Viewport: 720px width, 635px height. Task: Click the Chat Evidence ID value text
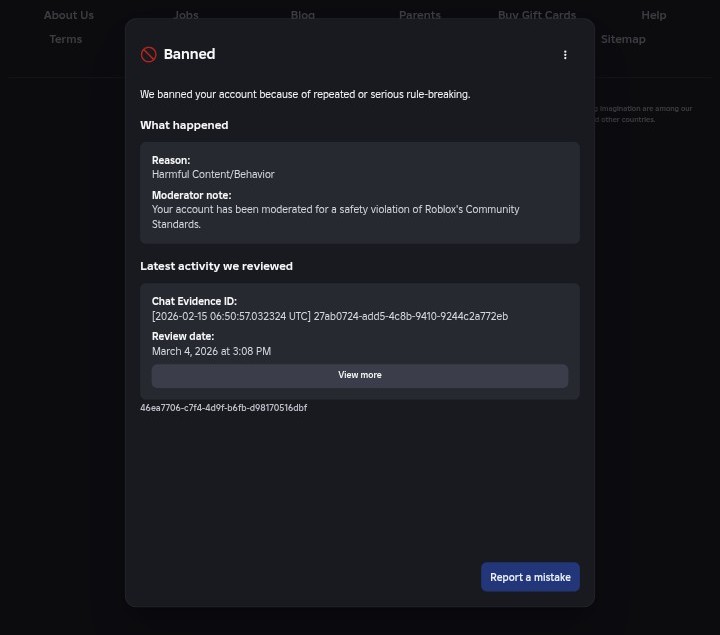pyautogui.click(x=330, y=316)
